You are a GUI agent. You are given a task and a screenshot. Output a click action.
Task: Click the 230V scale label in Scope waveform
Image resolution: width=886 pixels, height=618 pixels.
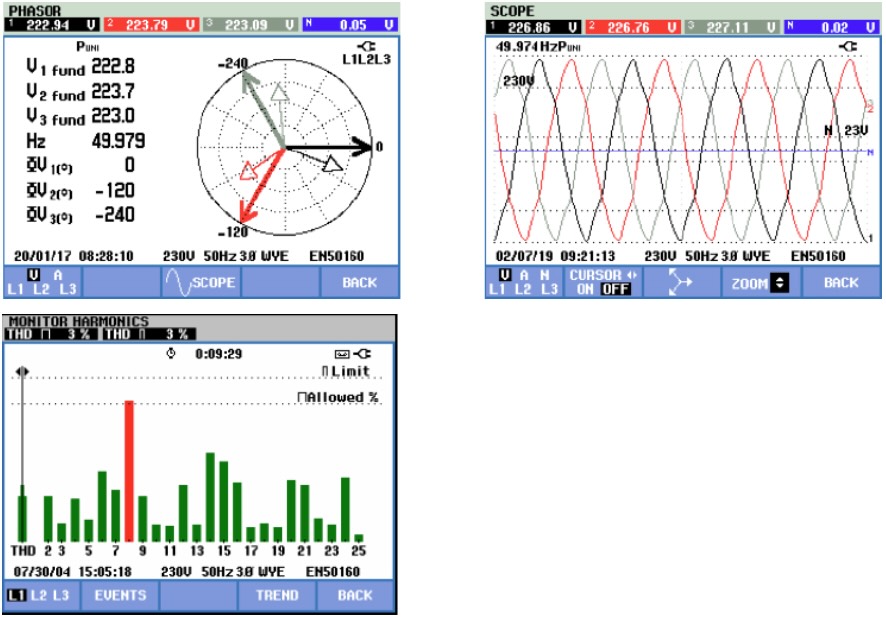click(519, 81)
